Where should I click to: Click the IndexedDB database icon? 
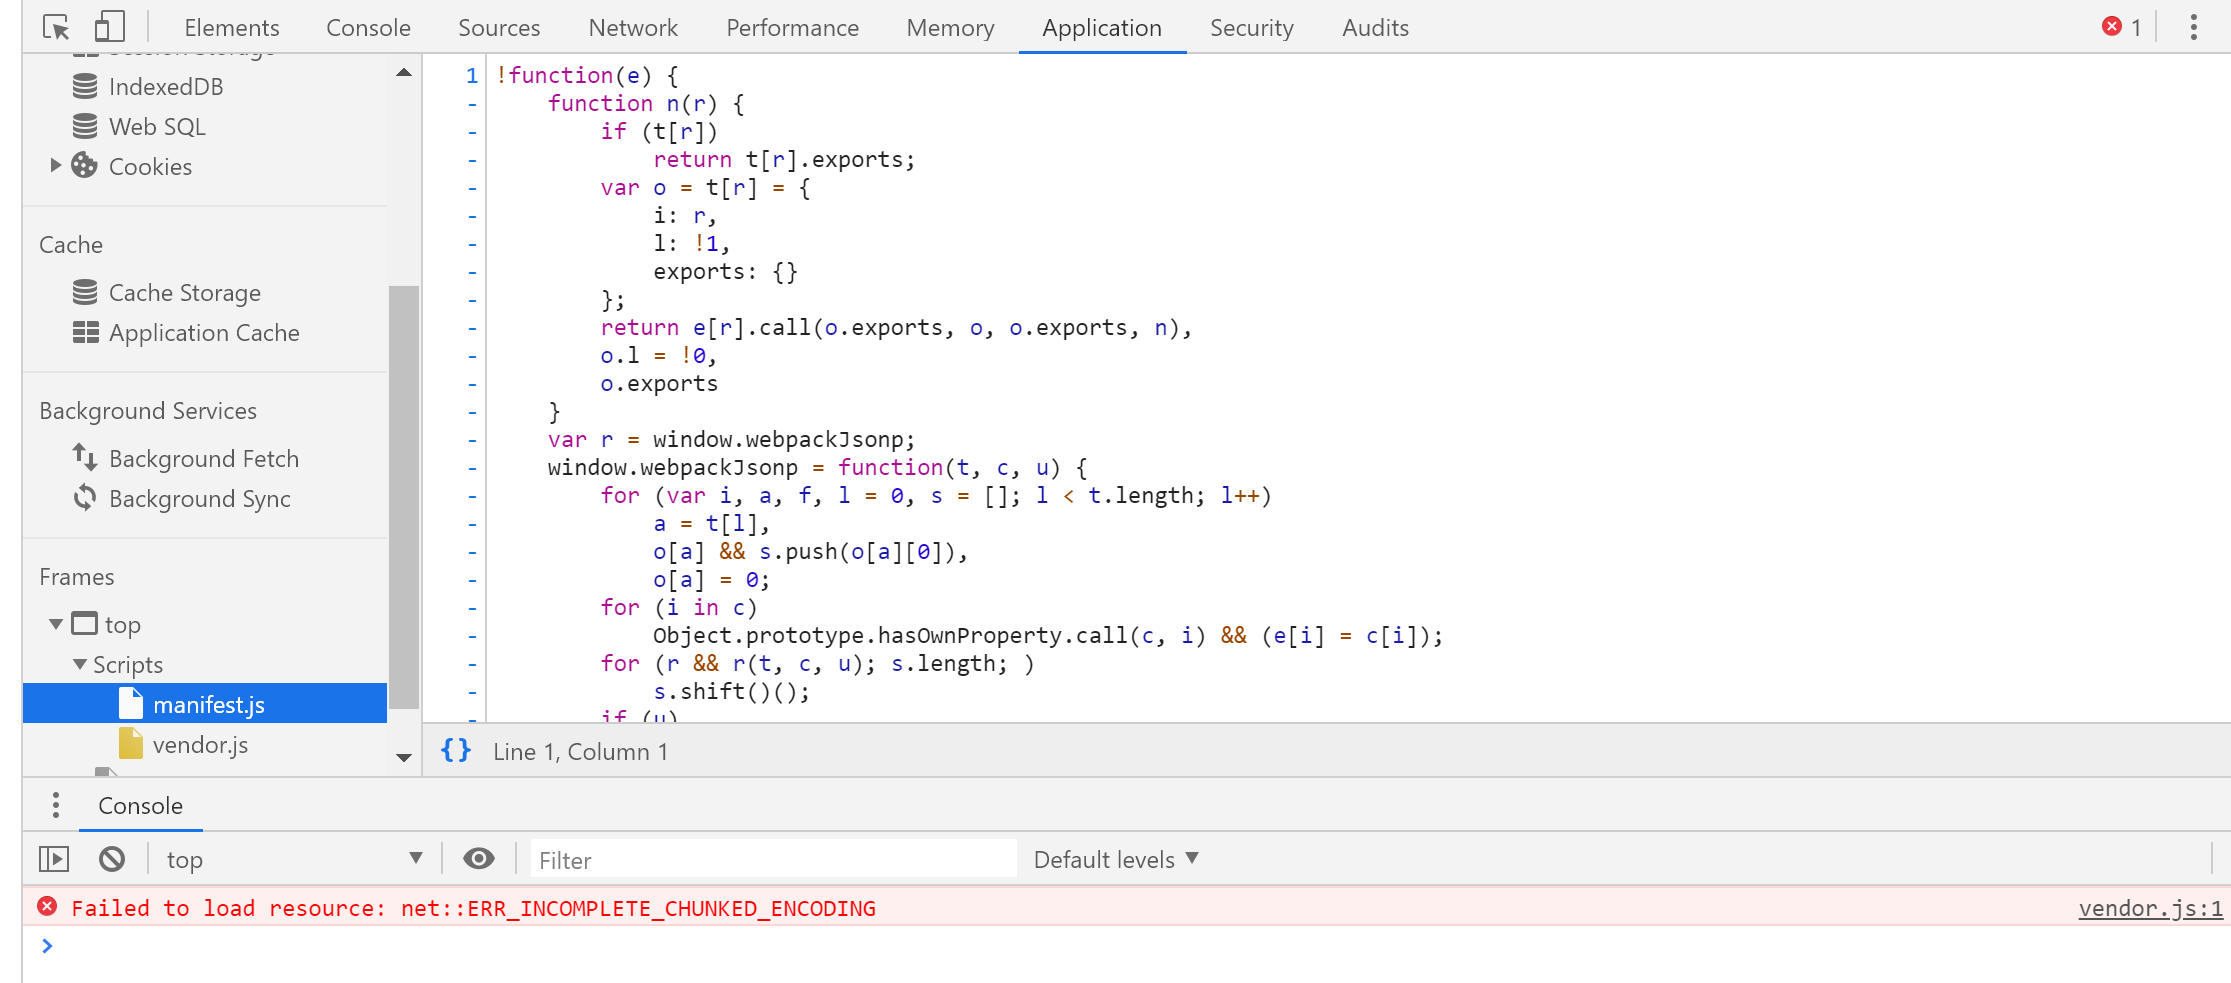85,86
